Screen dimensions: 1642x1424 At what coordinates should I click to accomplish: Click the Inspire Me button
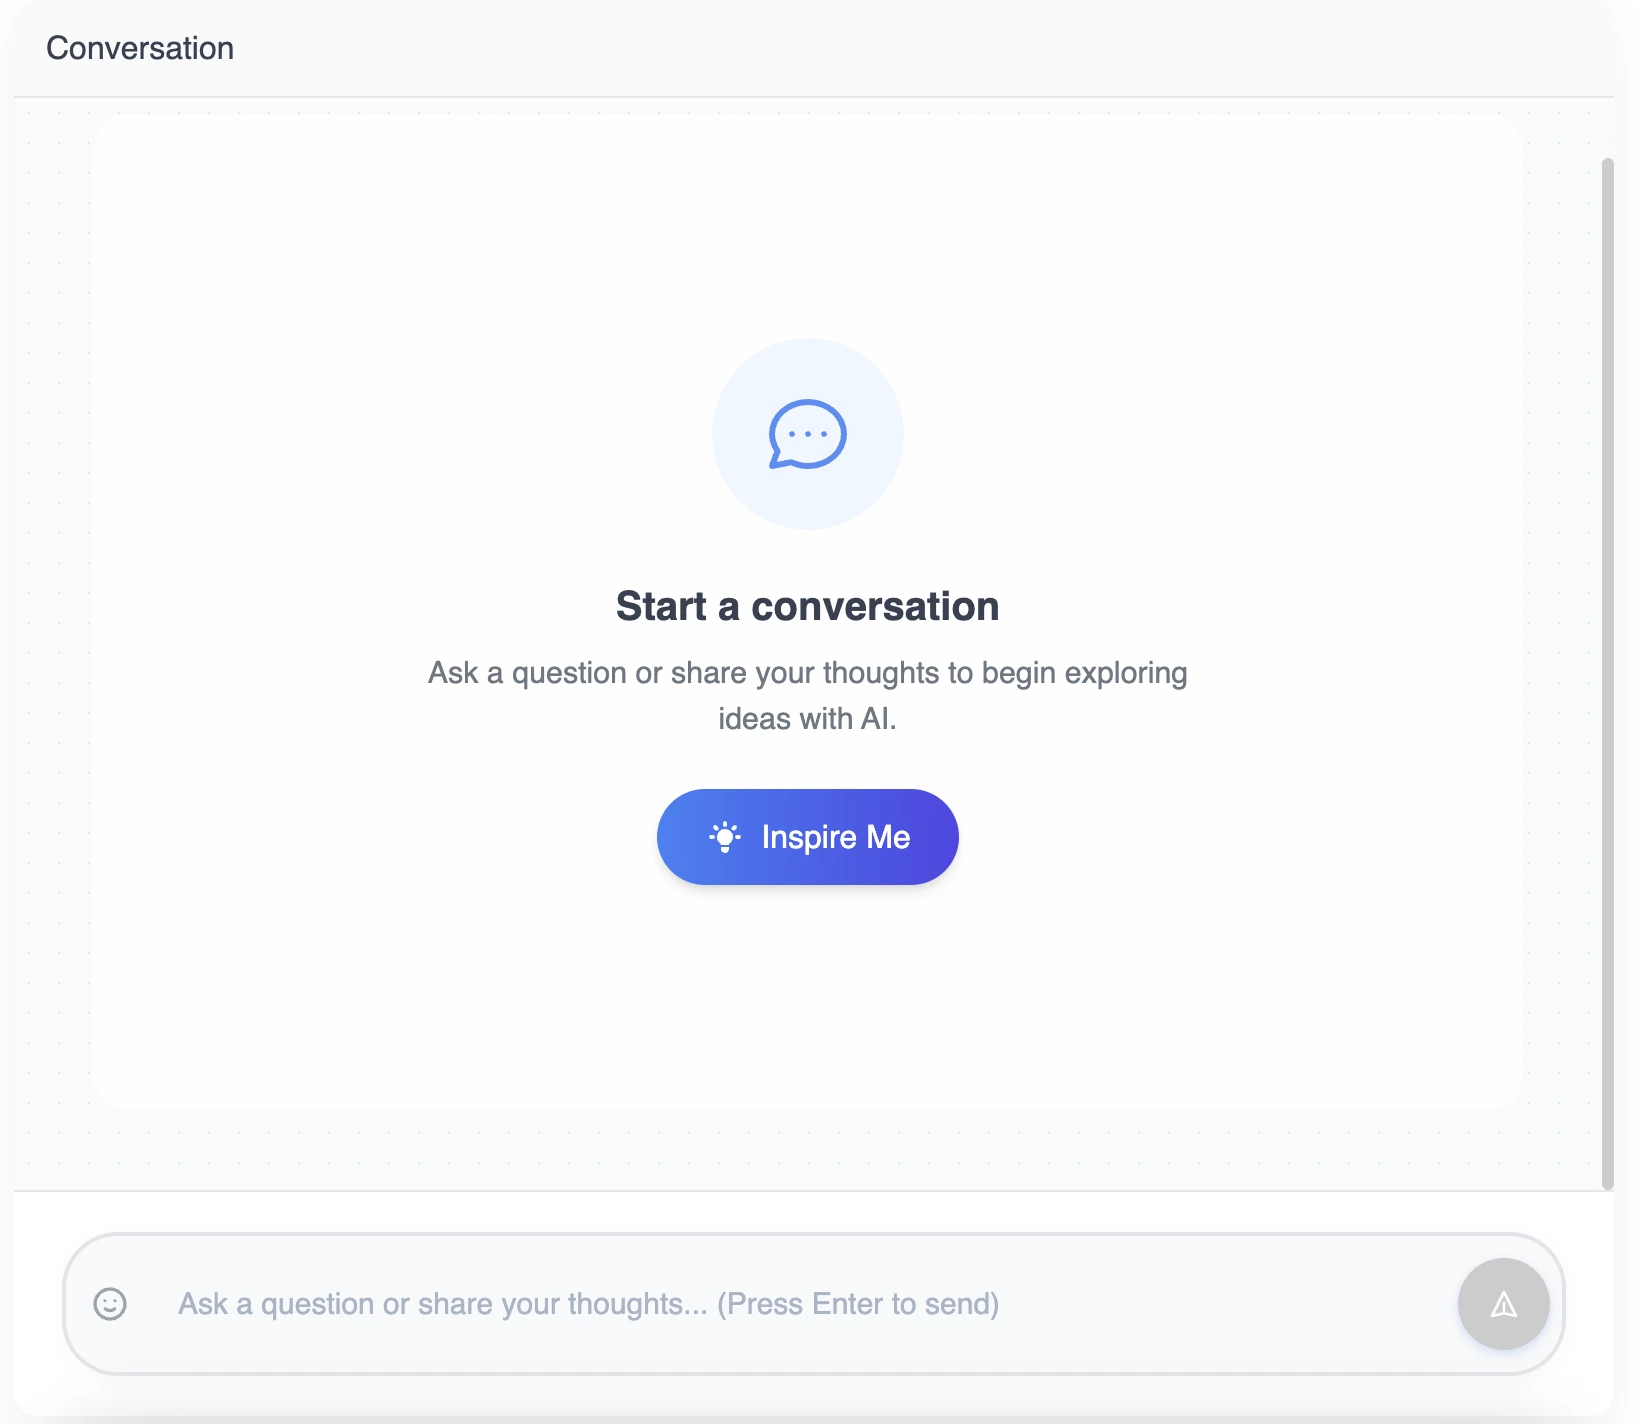(808, 837)
